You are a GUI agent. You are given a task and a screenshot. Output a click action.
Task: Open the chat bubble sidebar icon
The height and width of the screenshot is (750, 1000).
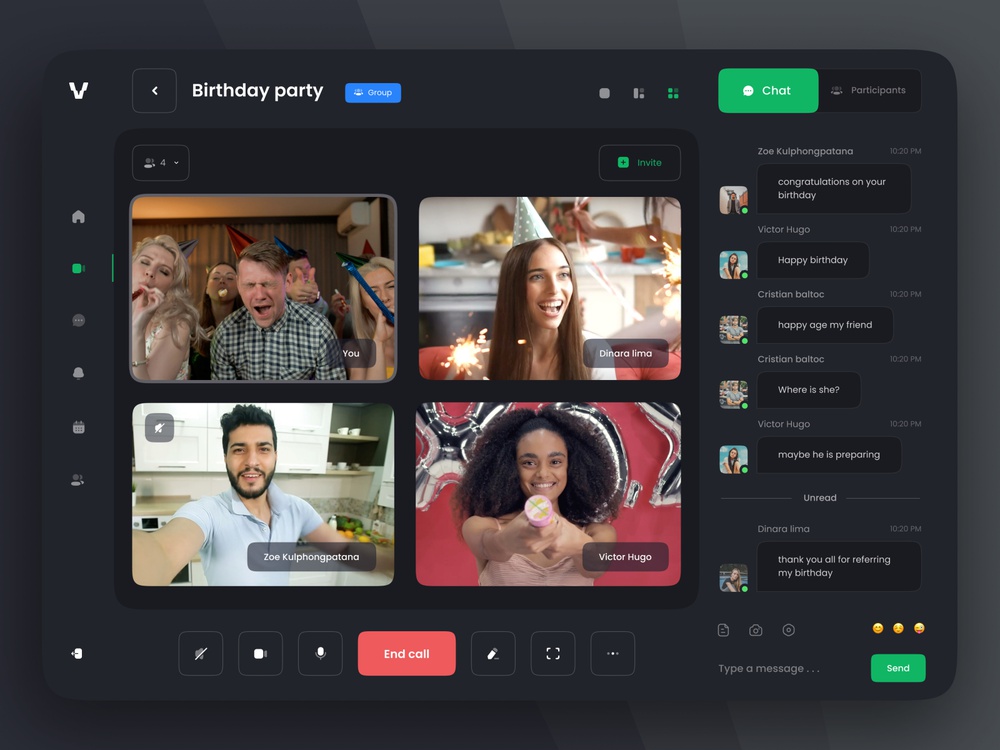click(78, 320)
